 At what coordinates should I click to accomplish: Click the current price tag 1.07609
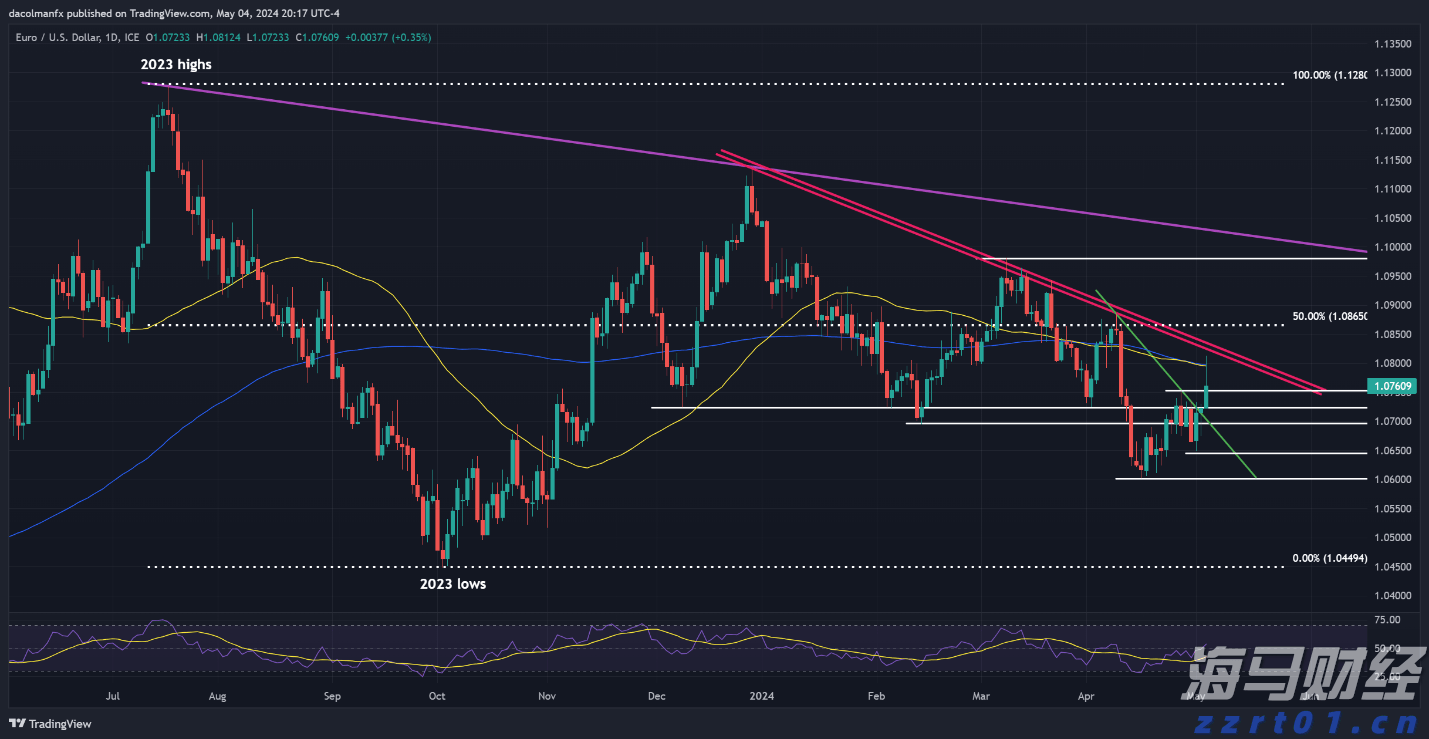tap(1392, 385)
